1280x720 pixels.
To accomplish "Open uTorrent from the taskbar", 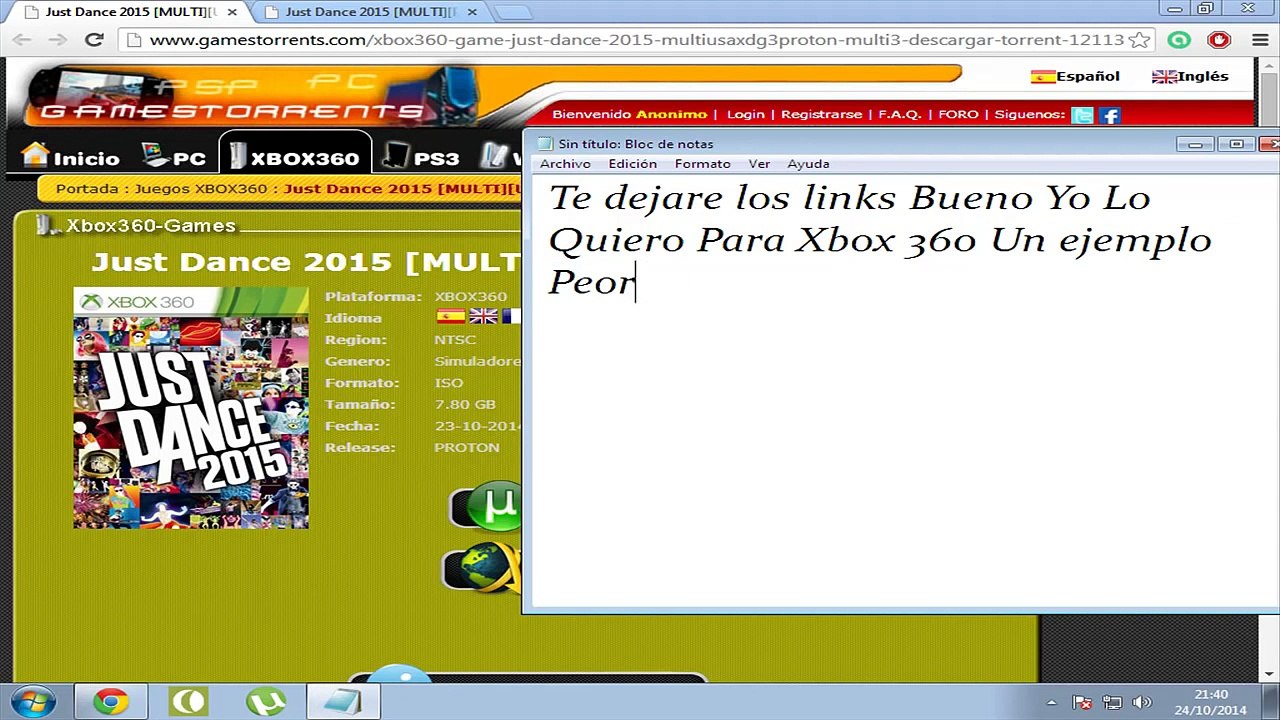I will tap(265, 701).
